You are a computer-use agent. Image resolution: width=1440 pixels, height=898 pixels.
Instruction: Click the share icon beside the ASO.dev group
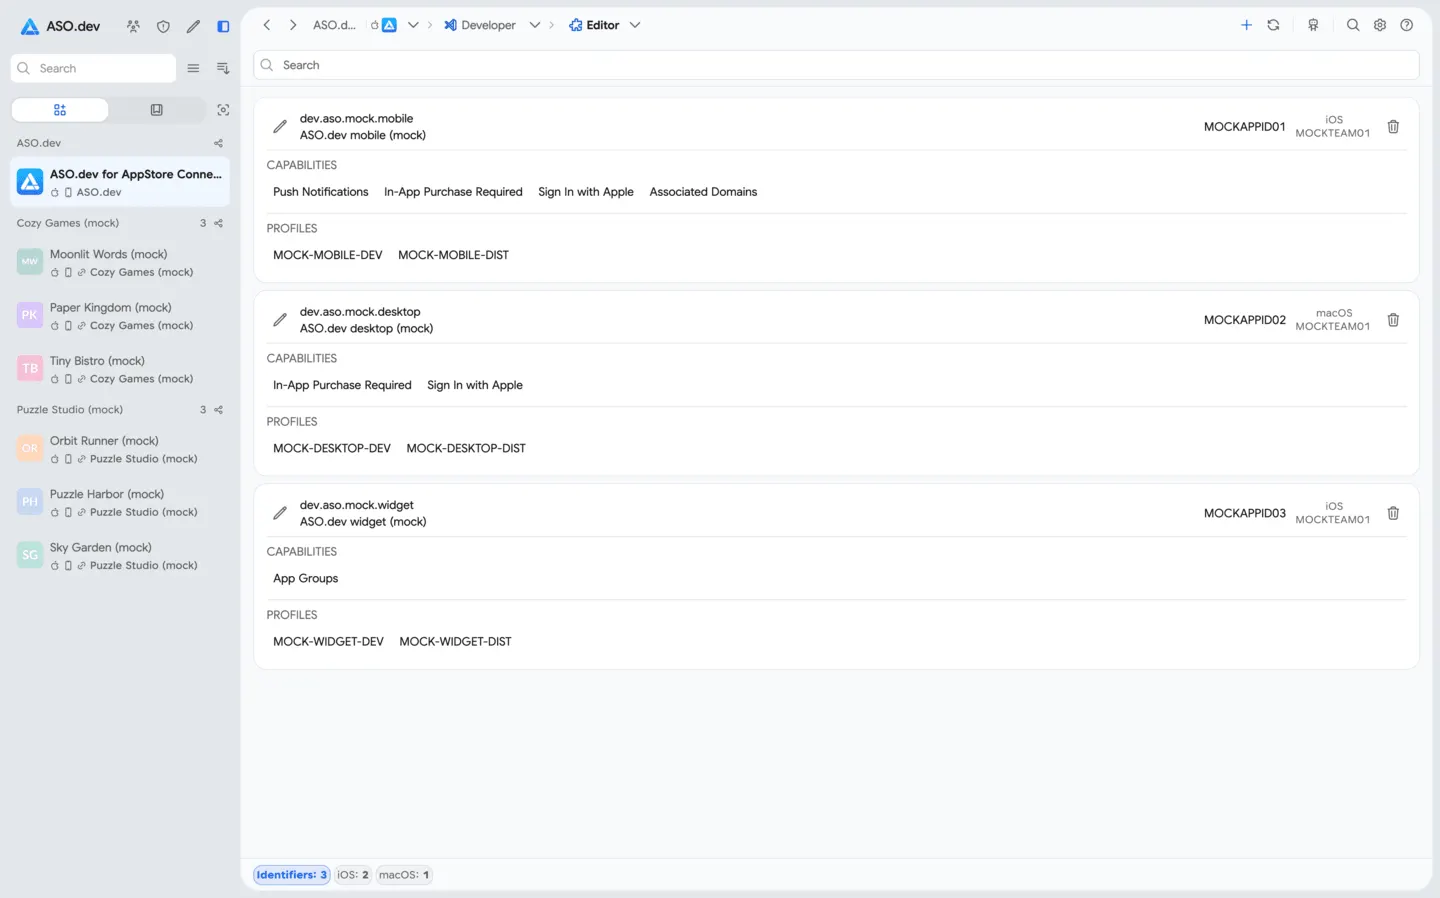(218, 143)
